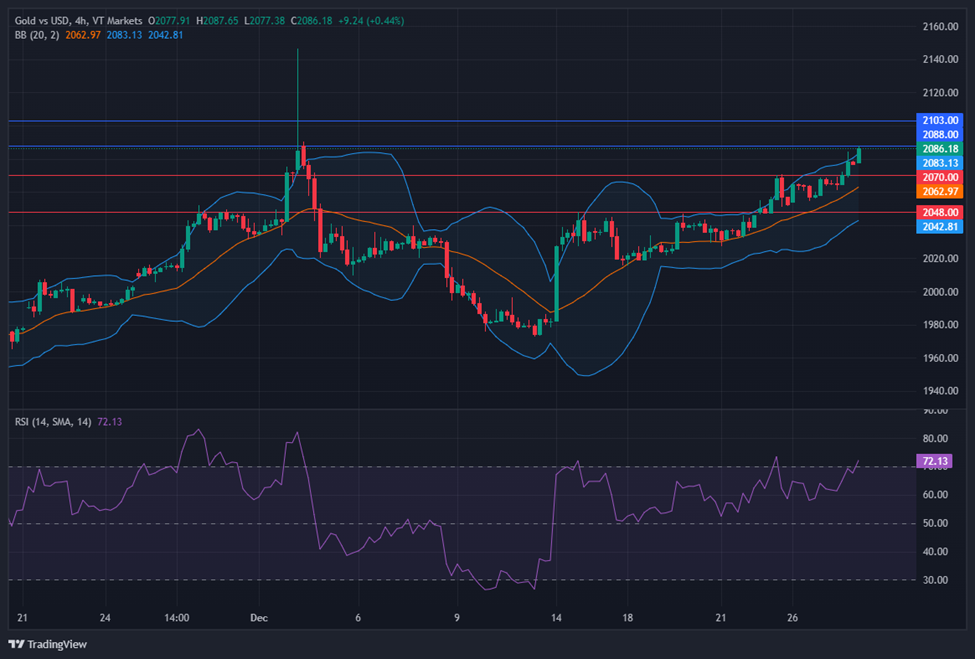Select the Gold vs USD symbol title
The image size is (975, 659).
pyautogui.click(x=49, y=20)
